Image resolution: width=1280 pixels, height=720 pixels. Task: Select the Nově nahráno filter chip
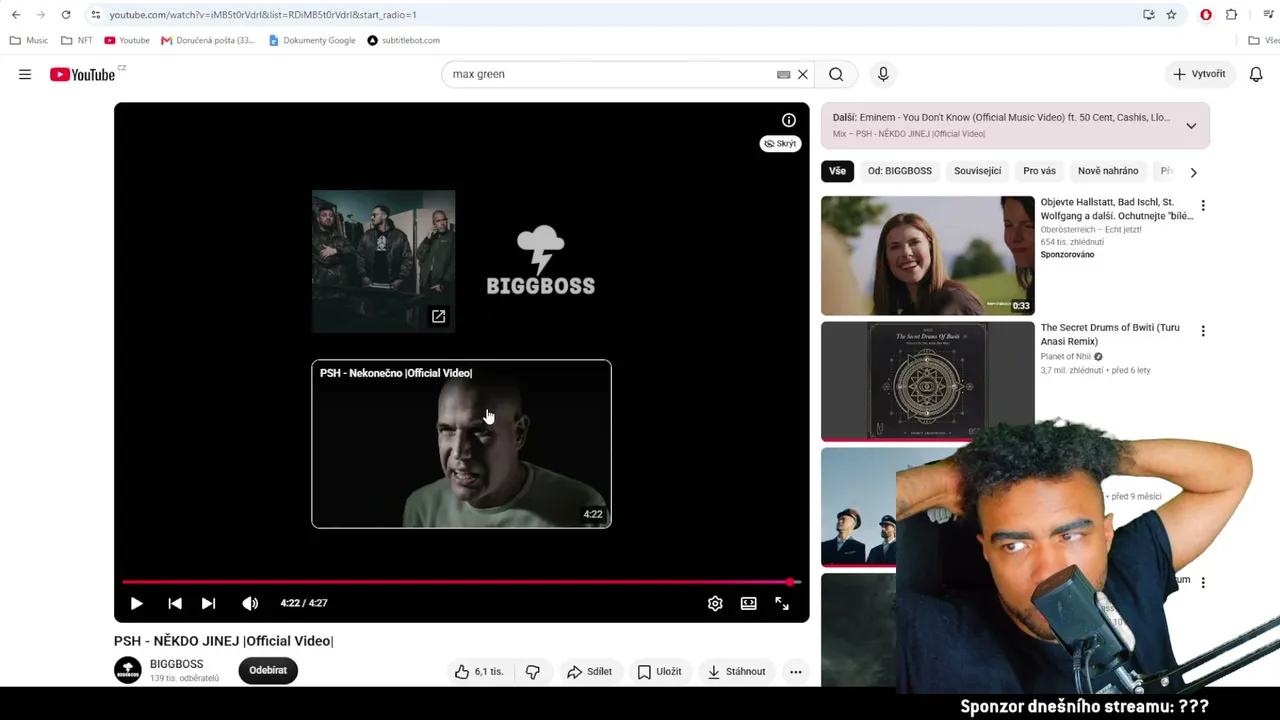coord(1108,171)
